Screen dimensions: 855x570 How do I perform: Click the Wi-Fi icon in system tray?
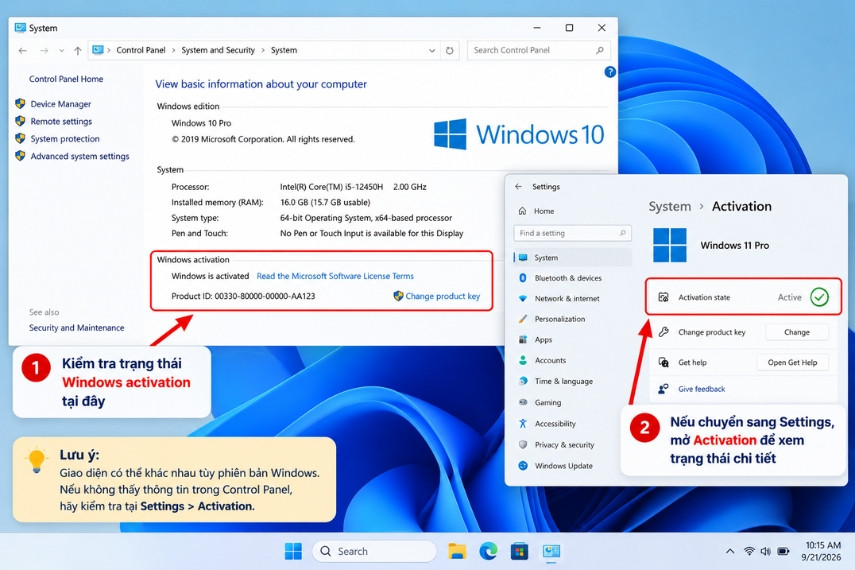(x=749, y=551)
